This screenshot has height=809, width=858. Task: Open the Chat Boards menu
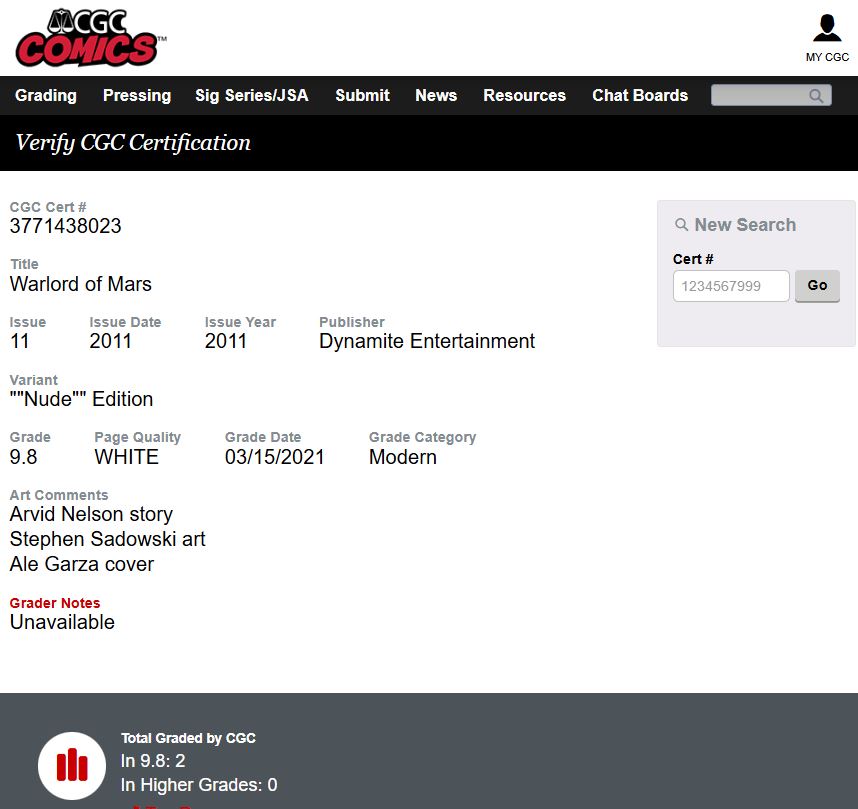(640, 95)
